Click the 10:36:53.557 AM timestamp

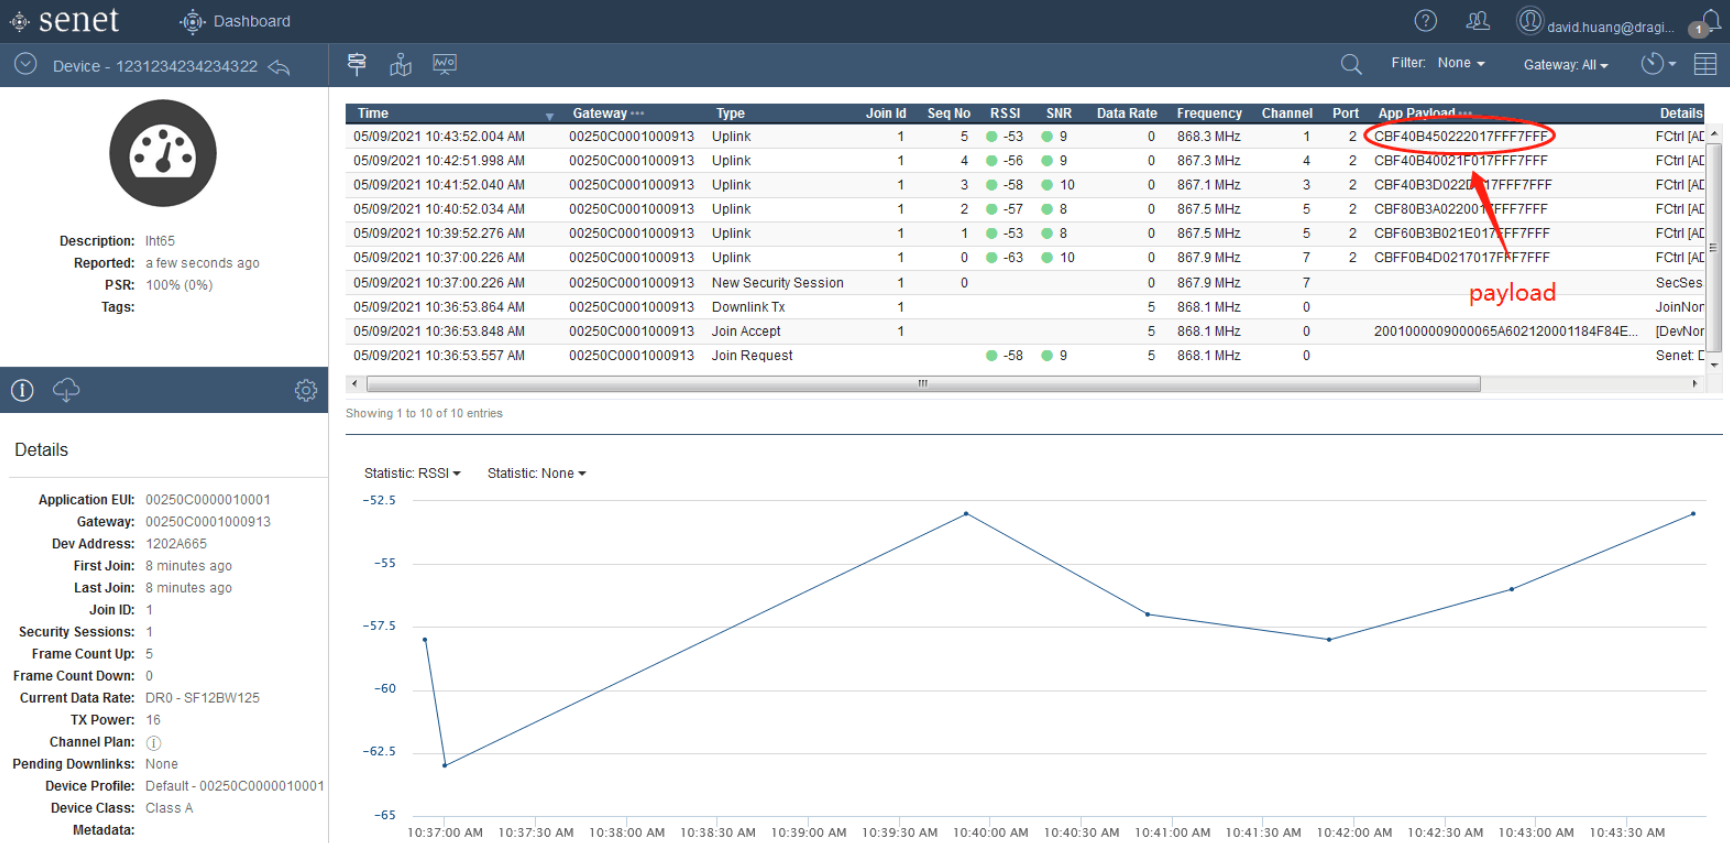coord(439,355)
